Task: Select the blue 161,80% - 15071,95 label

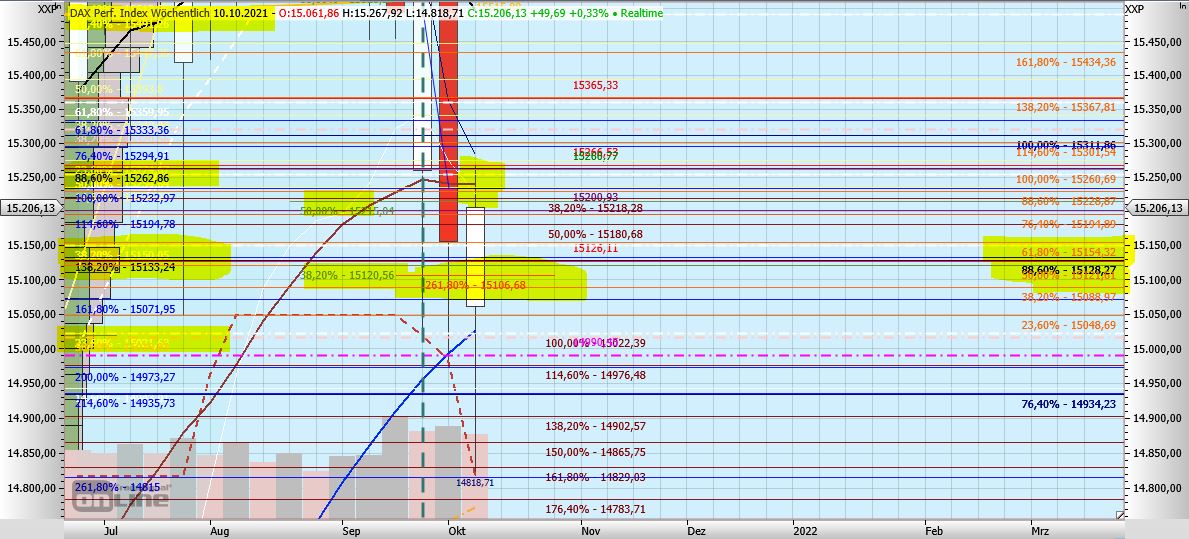Action: click(x=125, y=309)
